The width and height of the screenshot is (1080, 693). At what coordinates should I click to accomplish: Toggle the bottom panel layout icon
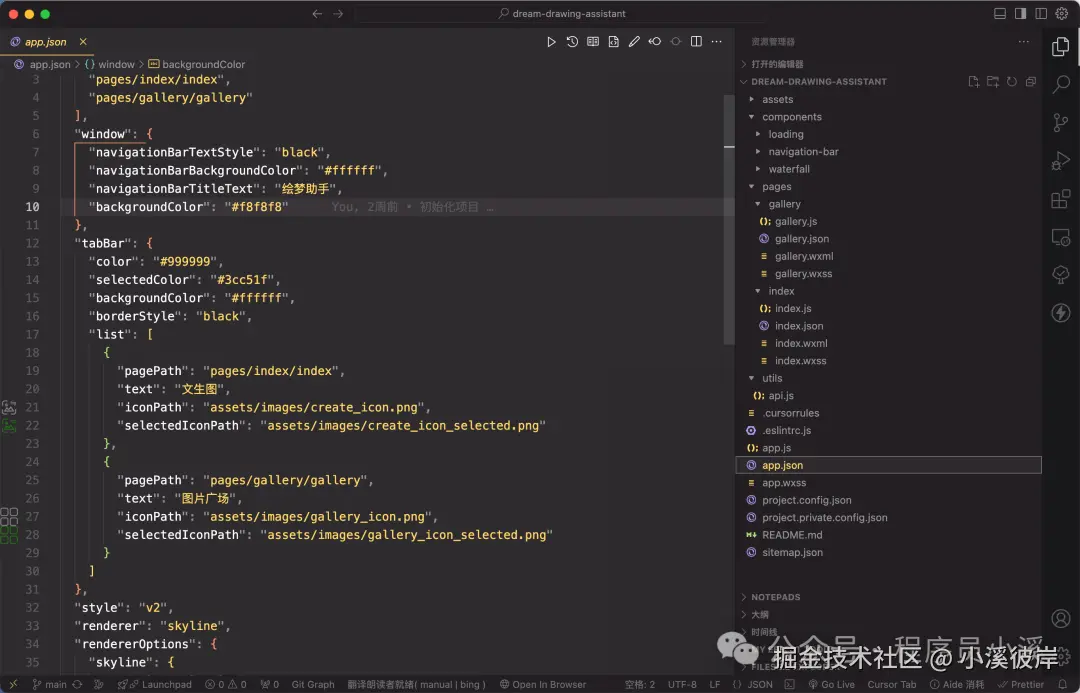(999, 14)
